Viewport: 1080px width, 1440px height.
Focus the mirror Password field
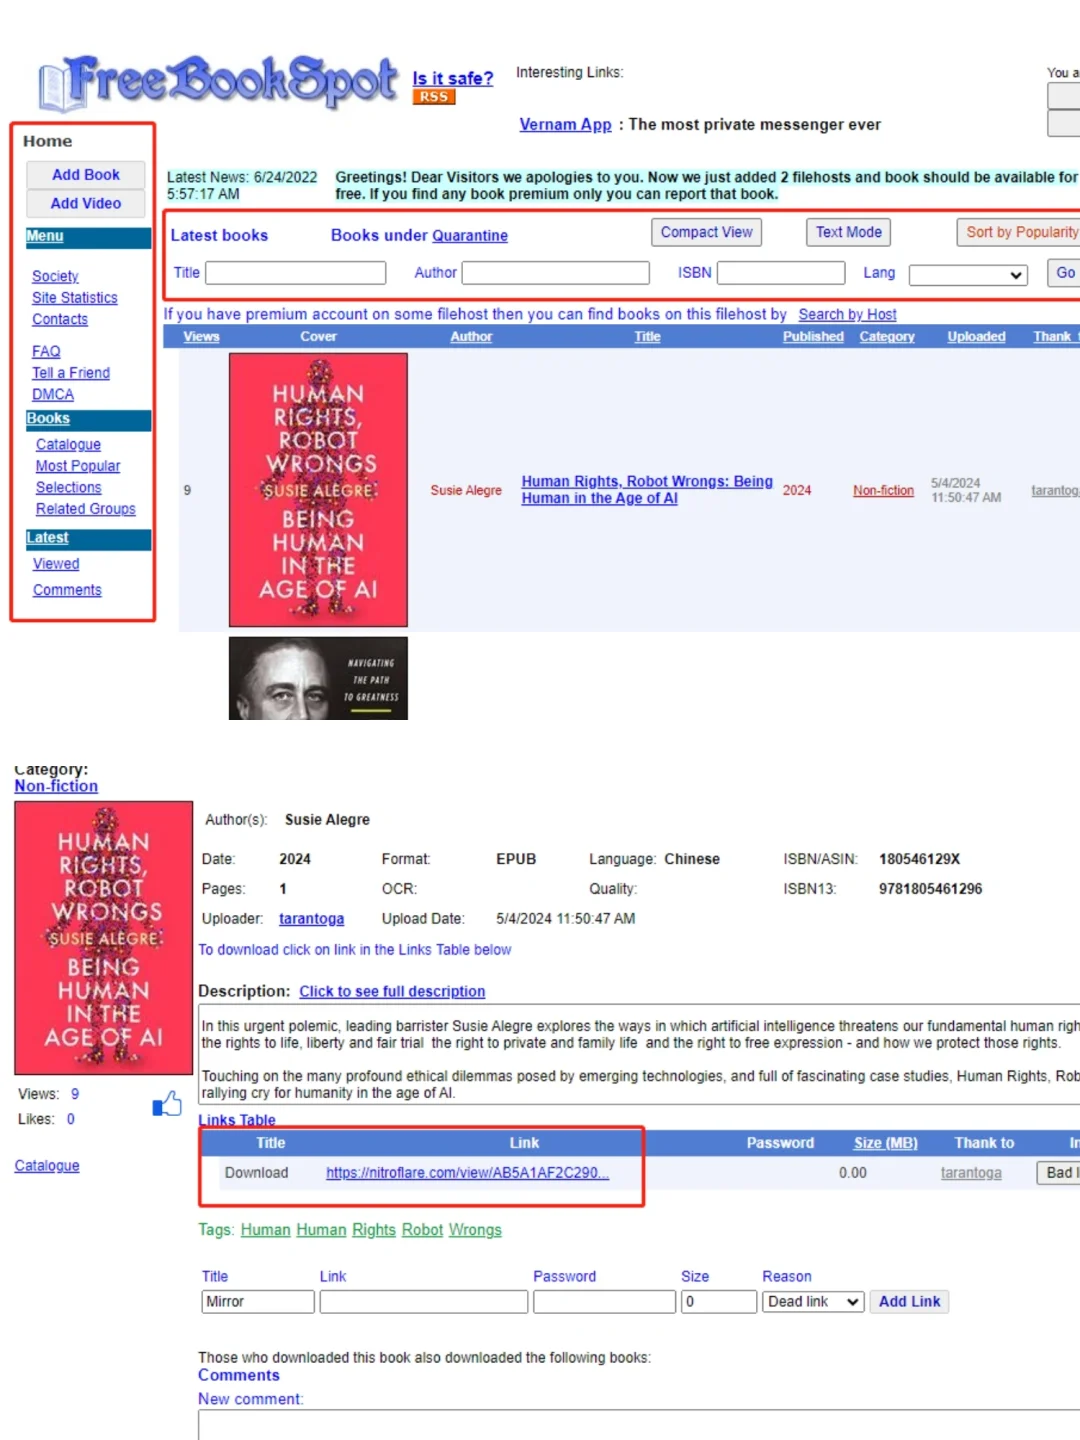[605, 1302]
